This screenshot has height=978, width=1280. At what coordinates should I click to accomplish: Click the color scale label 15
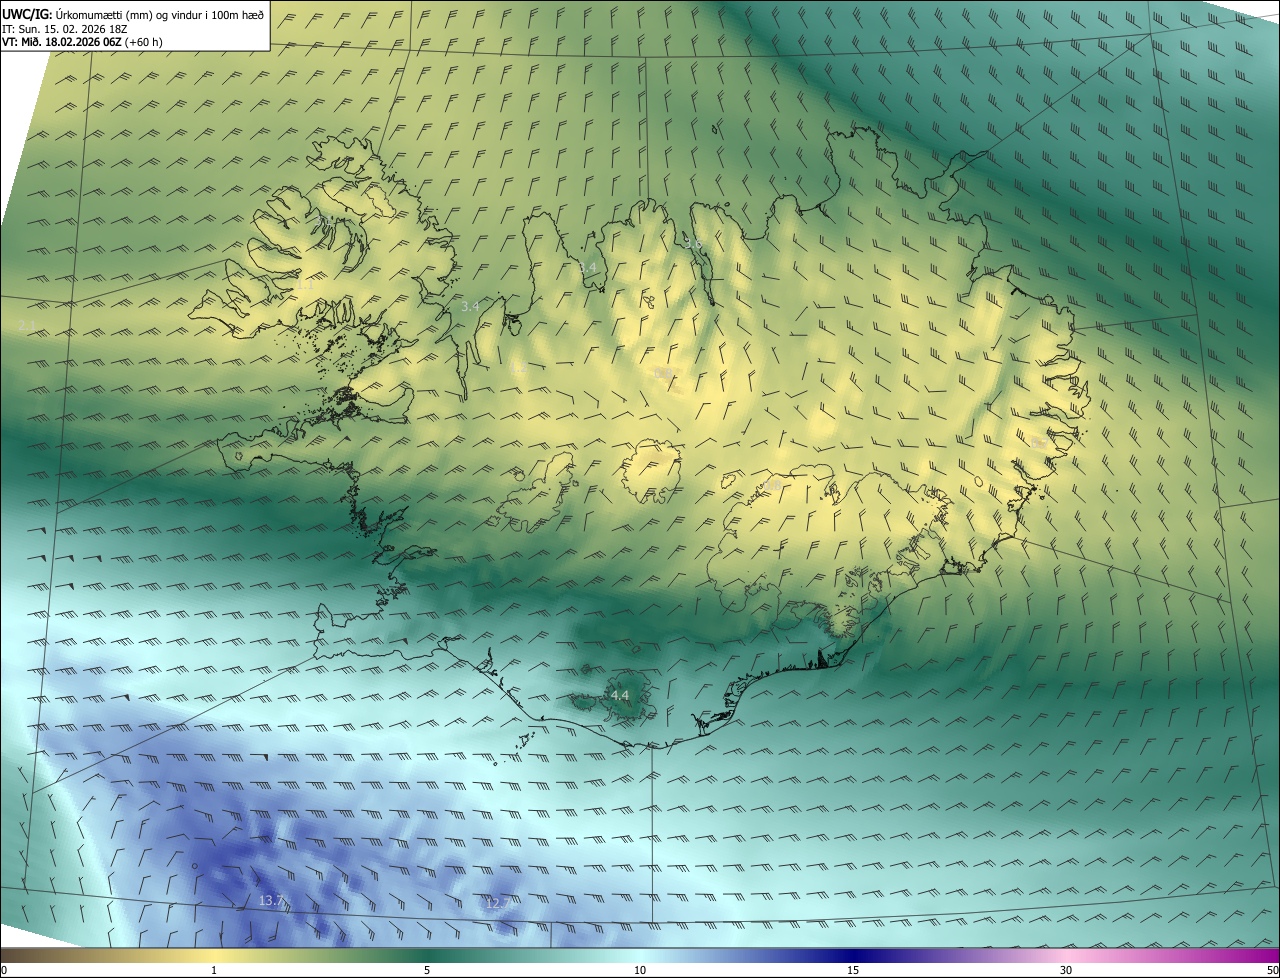pyautogui.click(x=853, y=970)
